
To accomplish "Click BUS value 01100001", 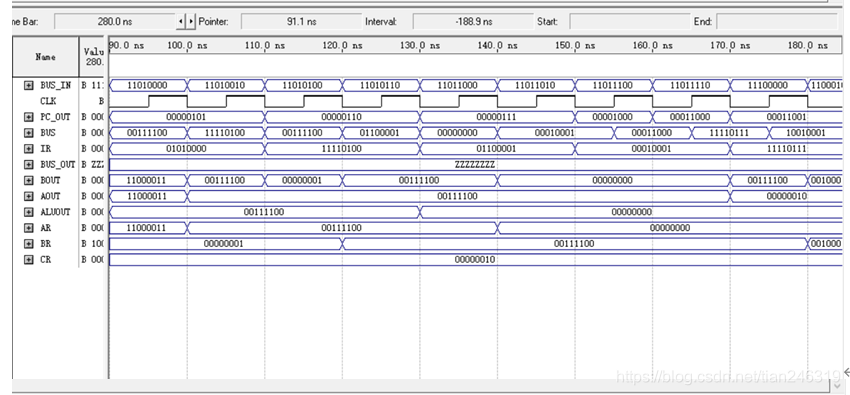I will coord(380,133).
